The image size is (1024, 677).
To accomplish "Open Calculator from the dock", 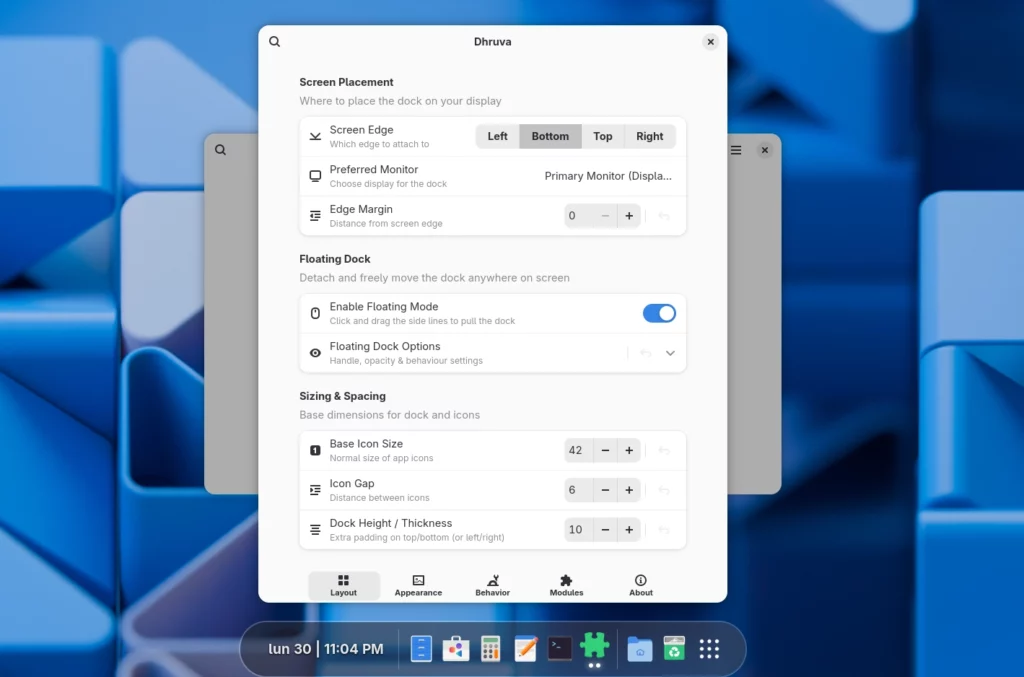I will coord(490,649).
